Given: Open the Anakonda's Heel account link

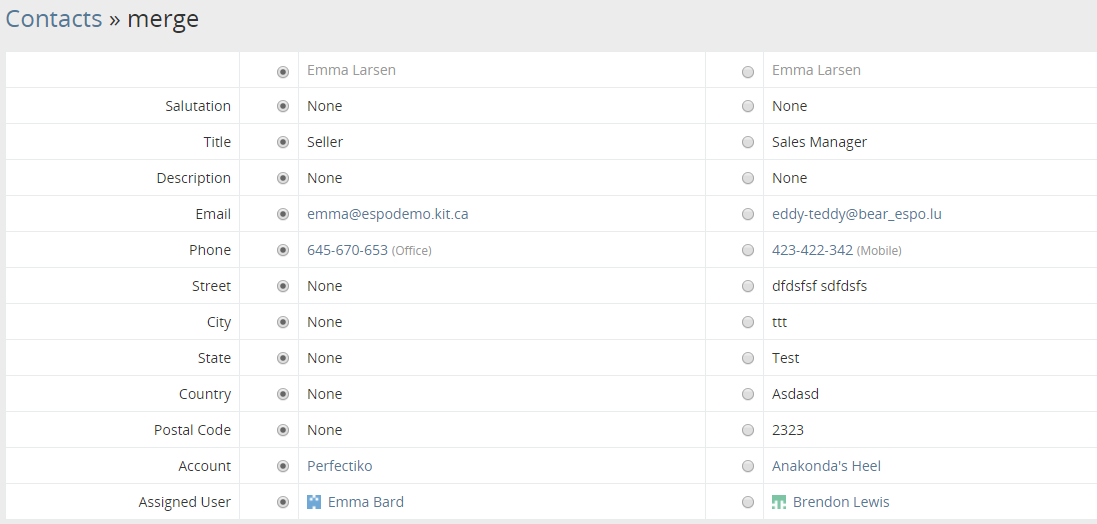Looking at the screenshot, I should point(826,466).
